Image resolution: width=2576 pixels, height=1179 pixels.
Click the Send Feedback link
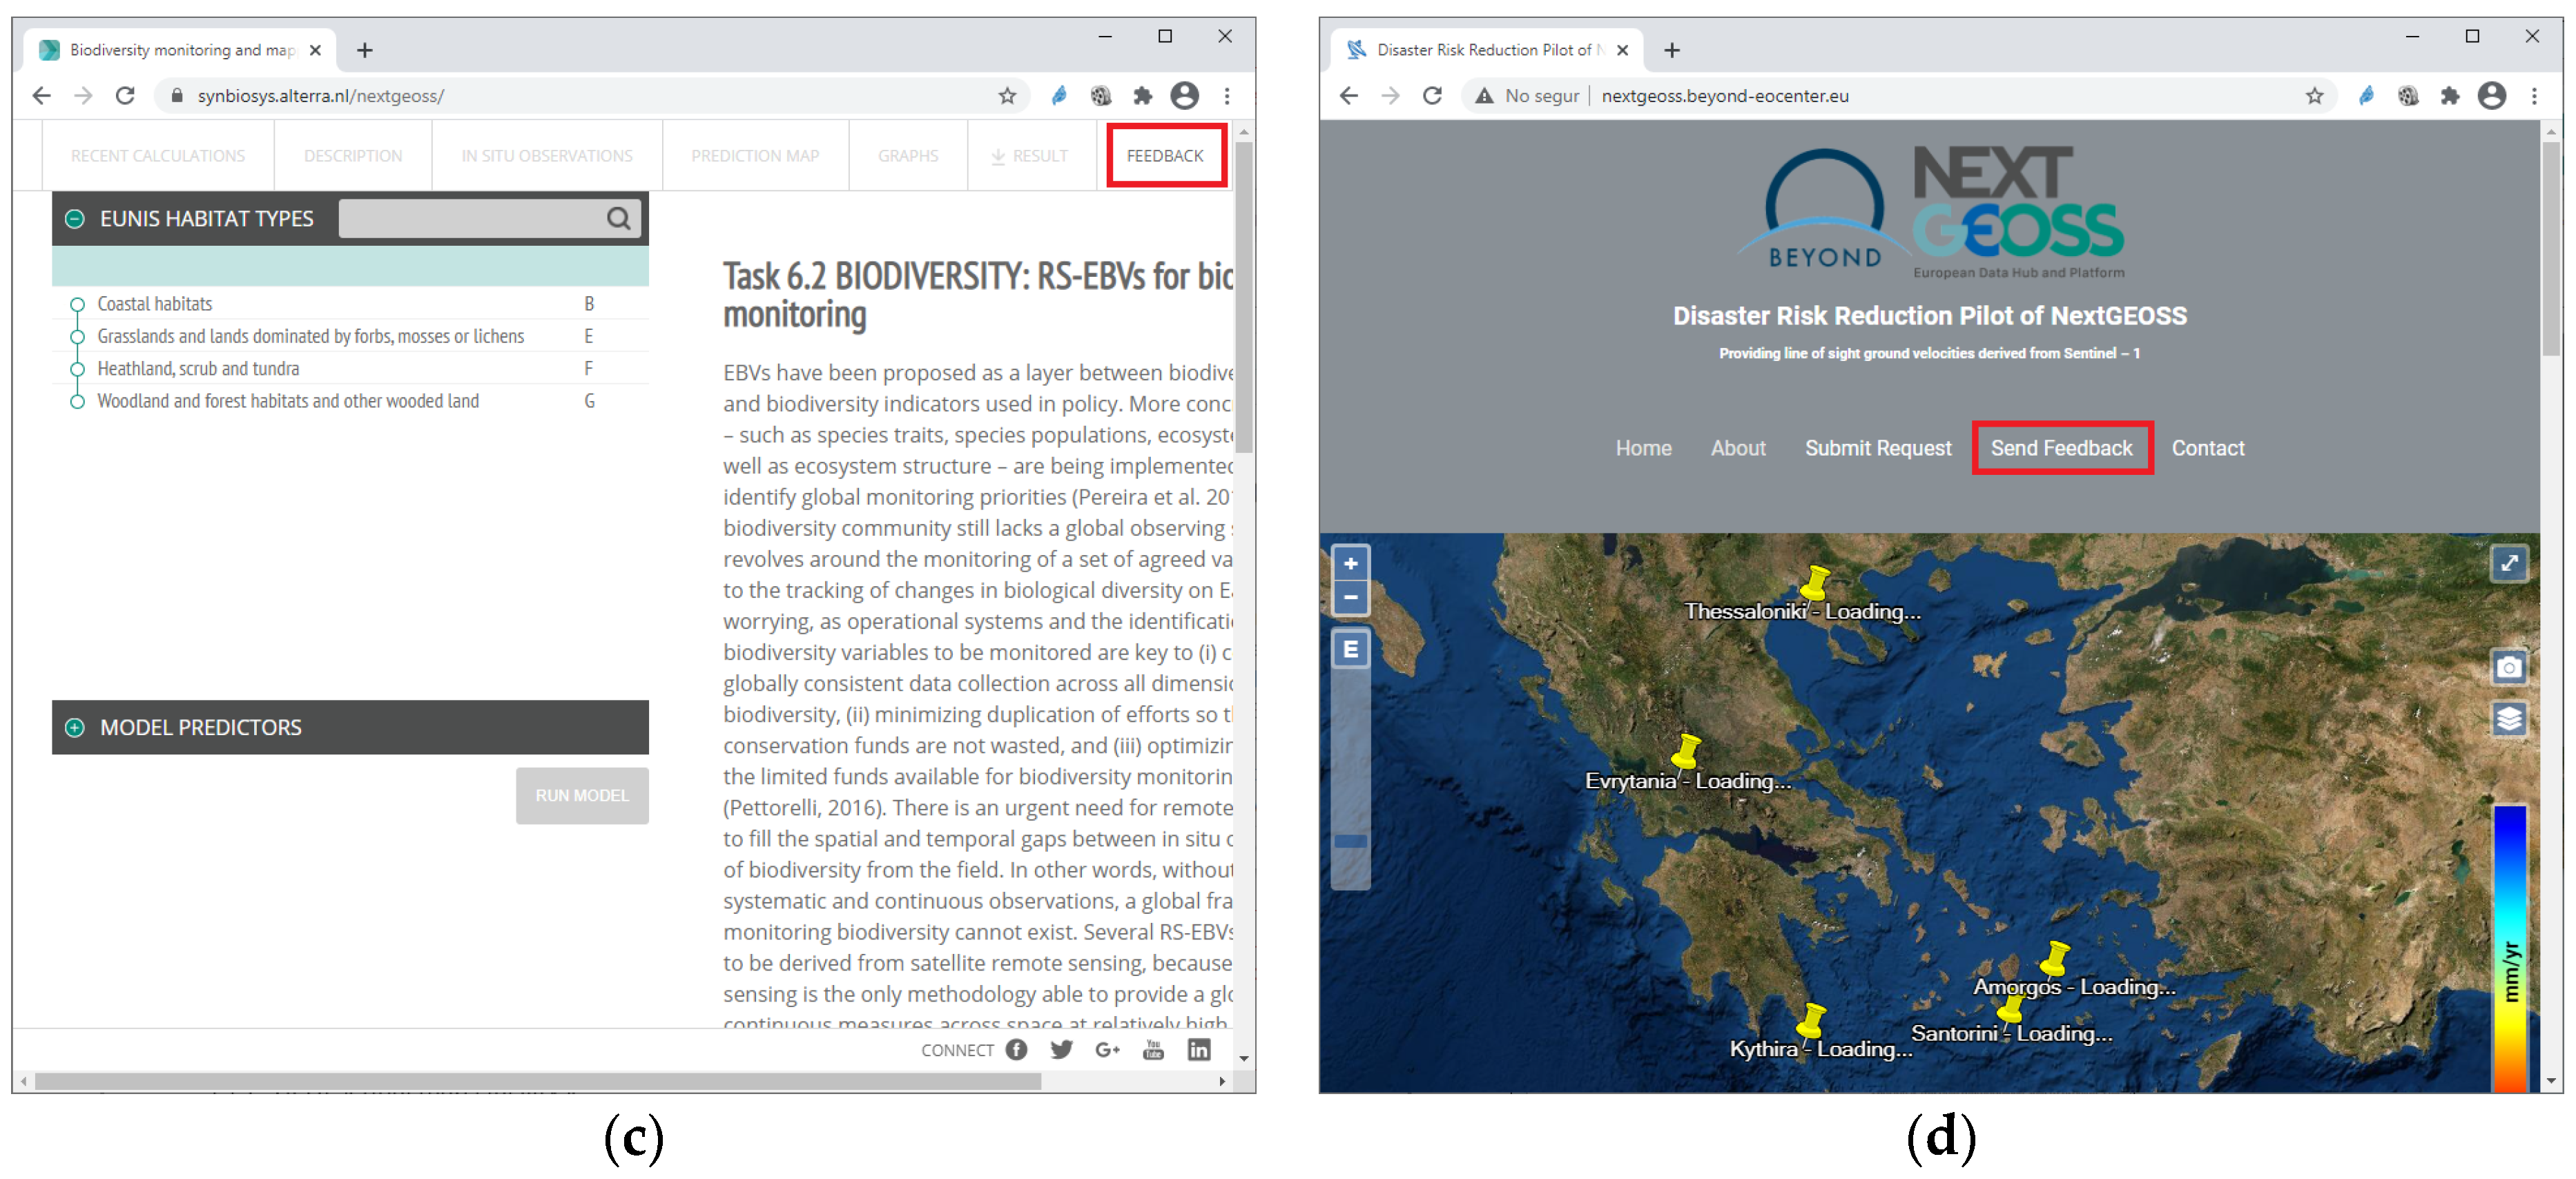pyautogui.click(x=2061, y=448)
